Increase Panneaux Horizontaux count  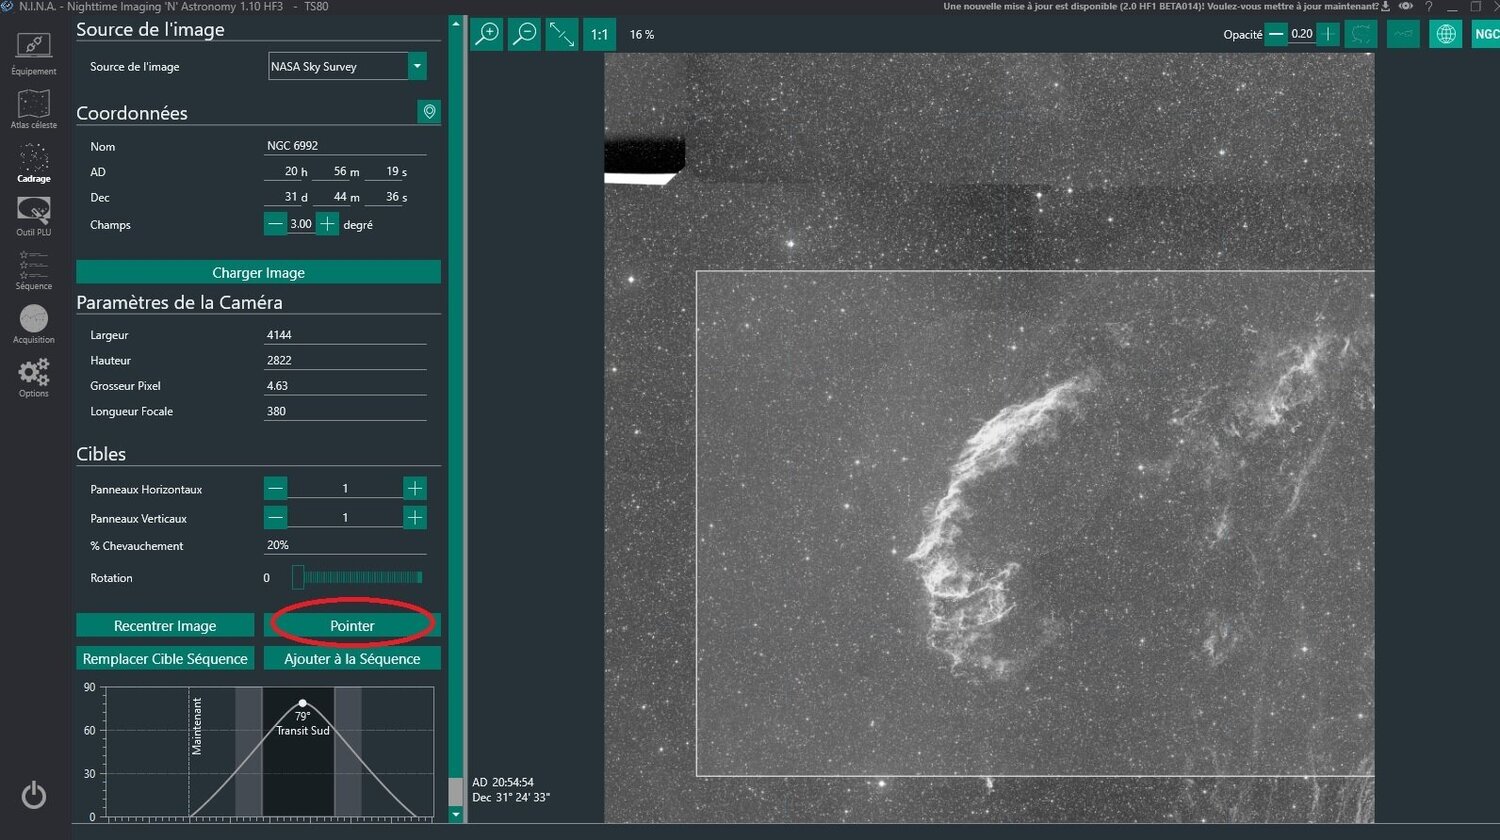point(414,488)
